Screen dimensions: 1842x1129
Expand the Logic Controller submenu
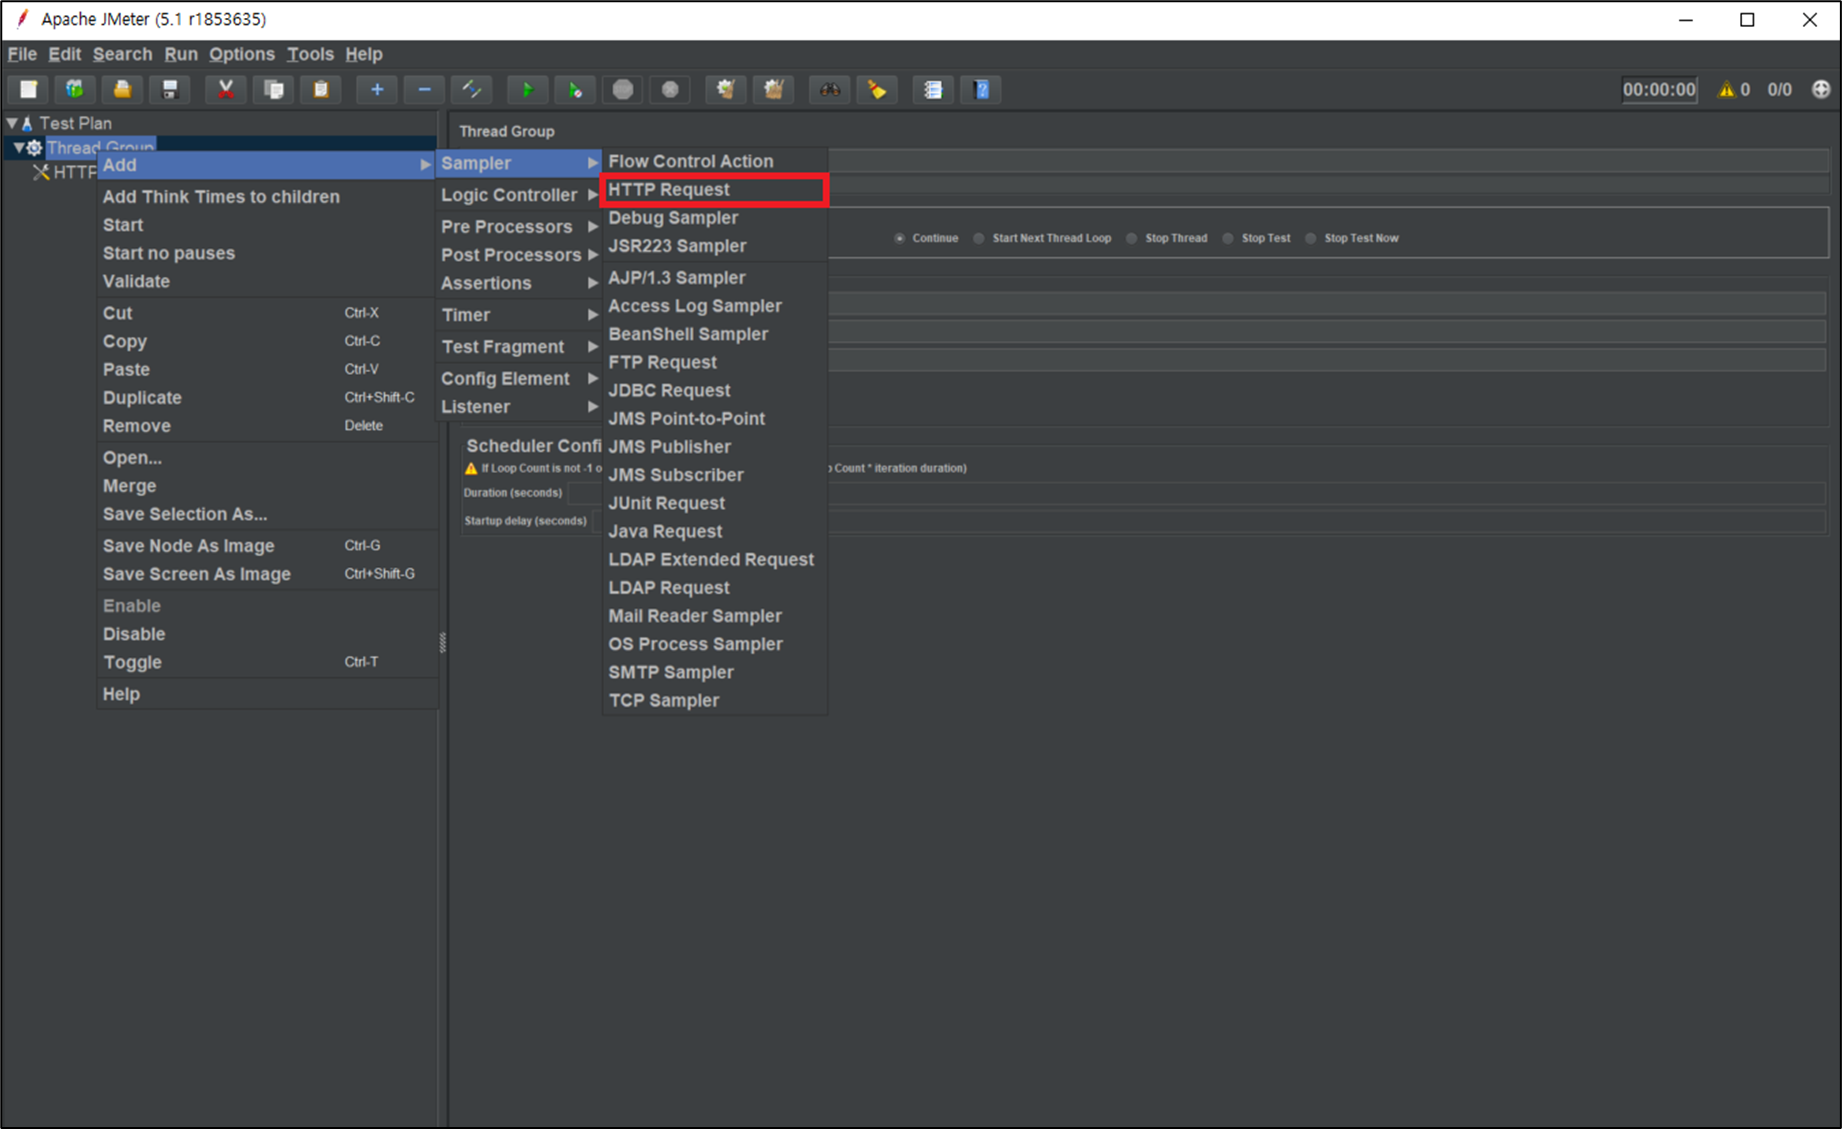tap(518, 195)
